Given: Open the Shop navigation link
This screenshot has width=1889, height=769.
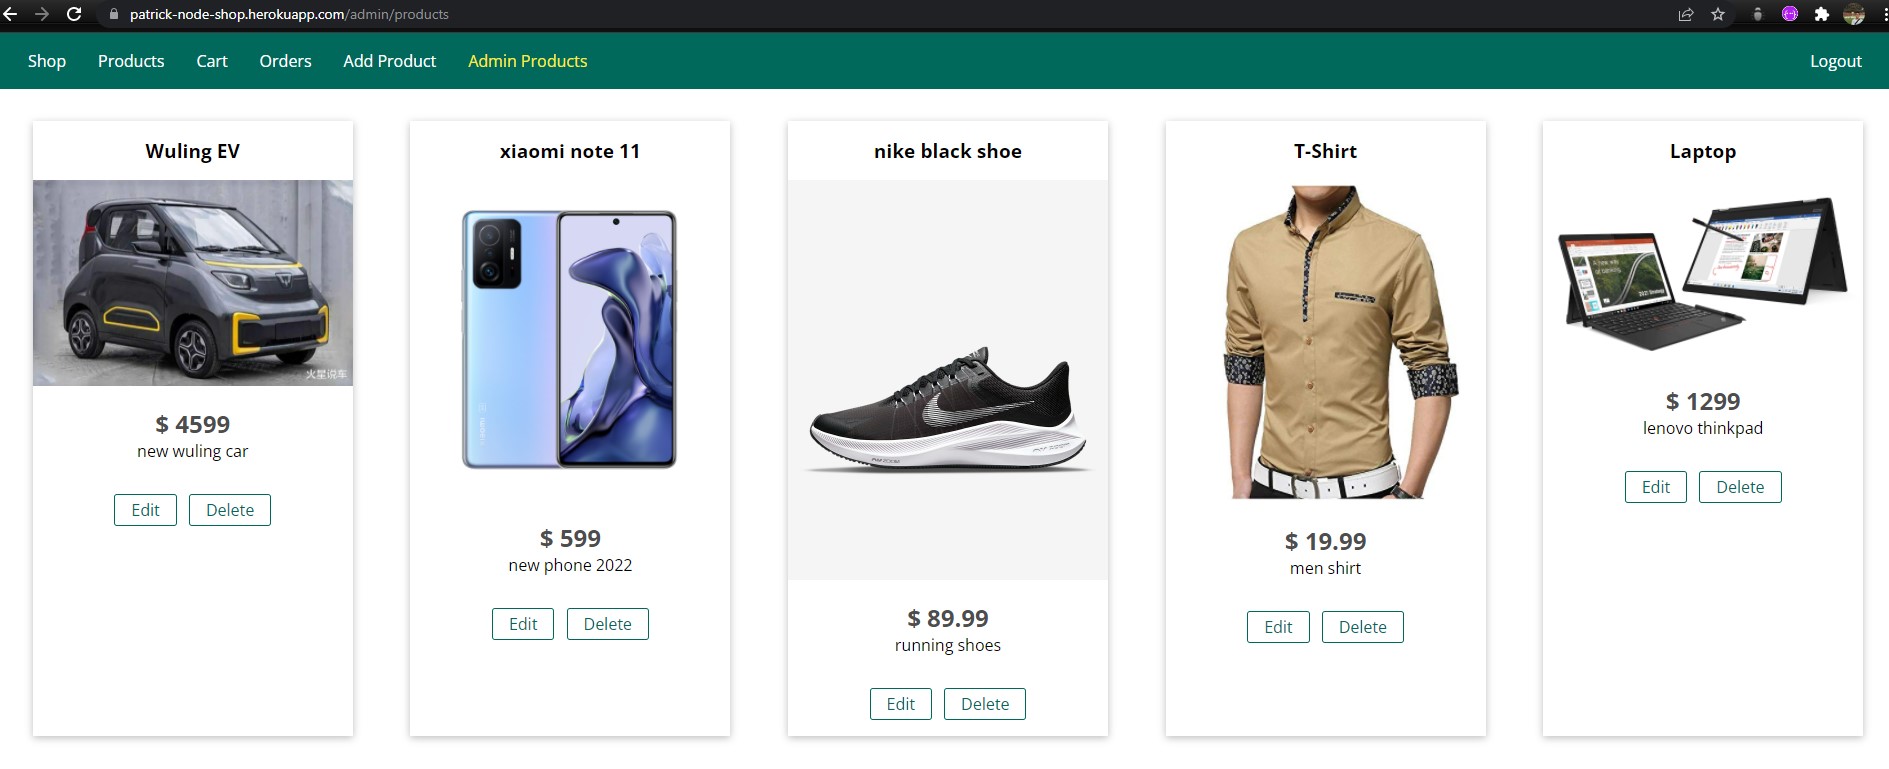Looking at the screenshot, I should [x=47, y=61].
